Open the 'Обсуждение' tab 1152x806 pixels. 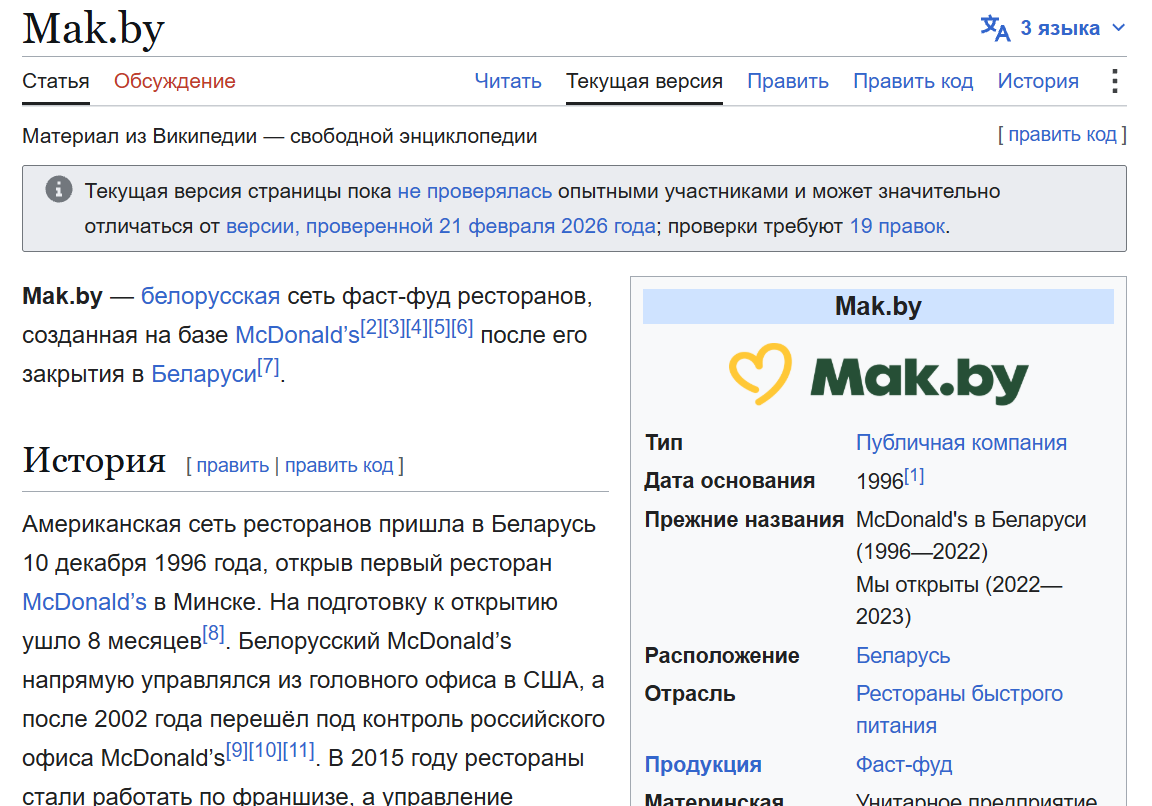(x=175, y=81)
